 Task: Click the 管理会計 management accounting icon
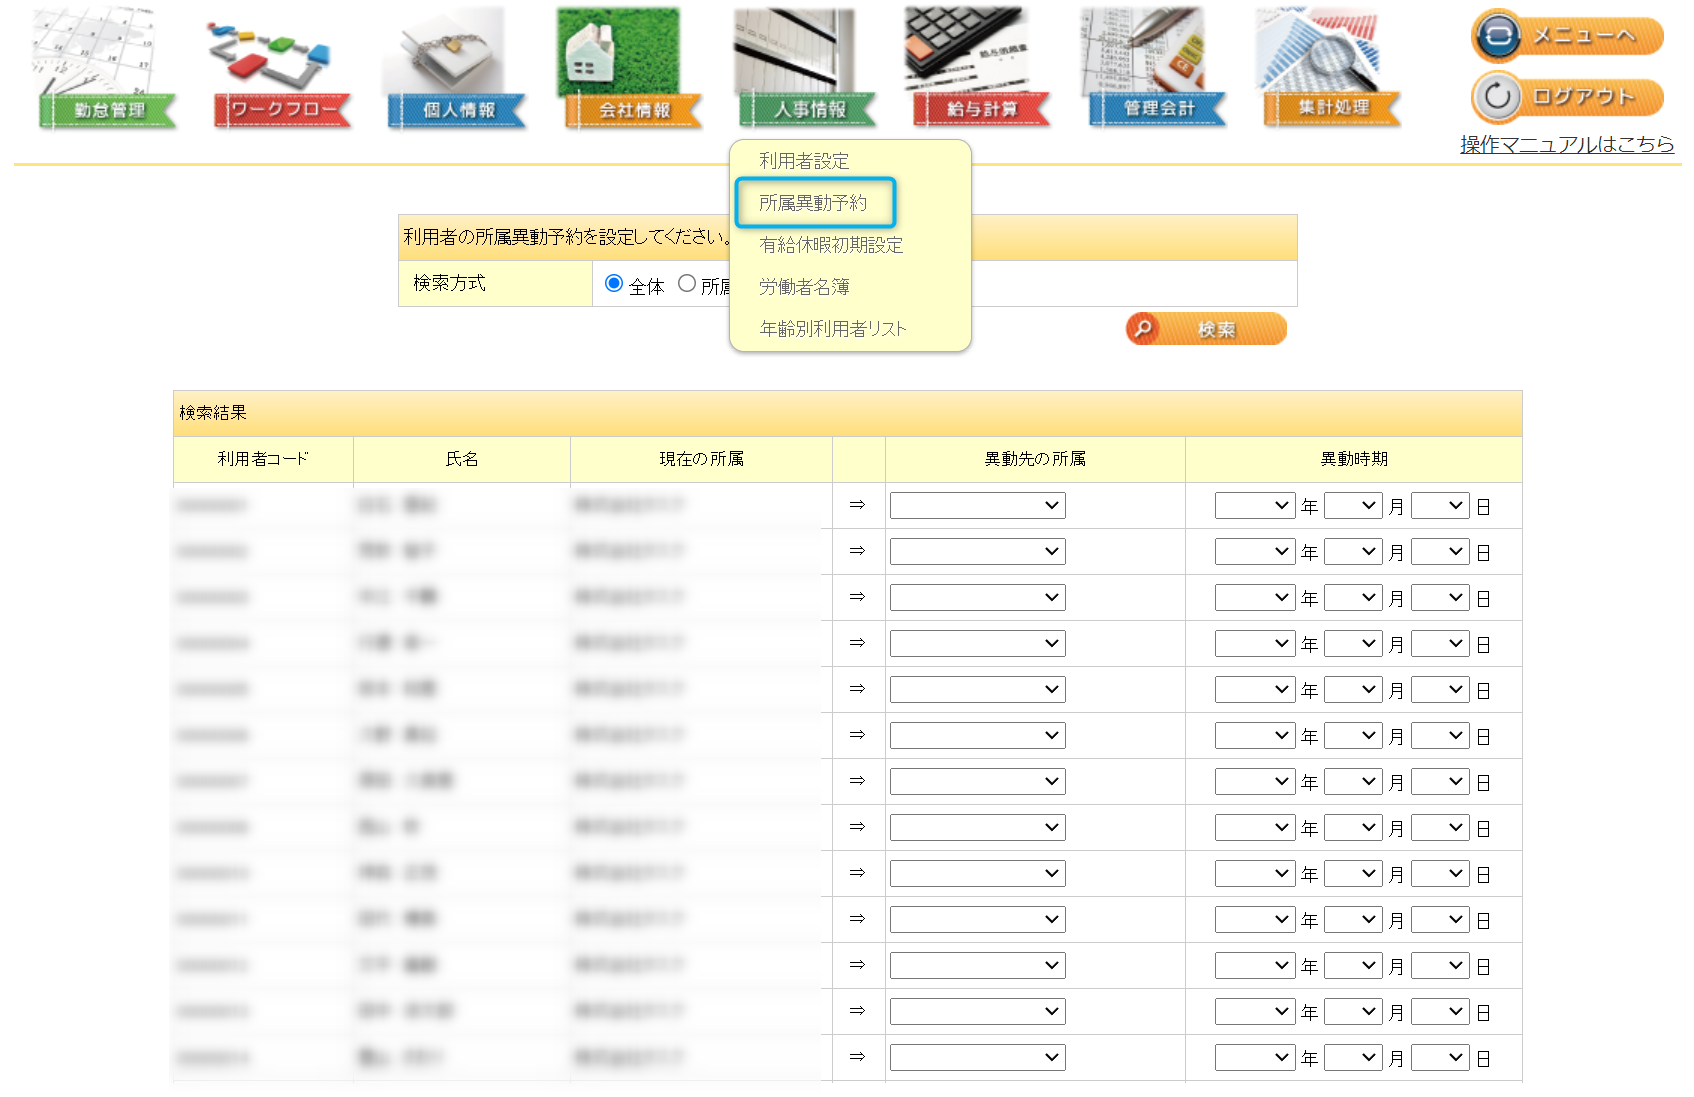[x=1157, y=70]
